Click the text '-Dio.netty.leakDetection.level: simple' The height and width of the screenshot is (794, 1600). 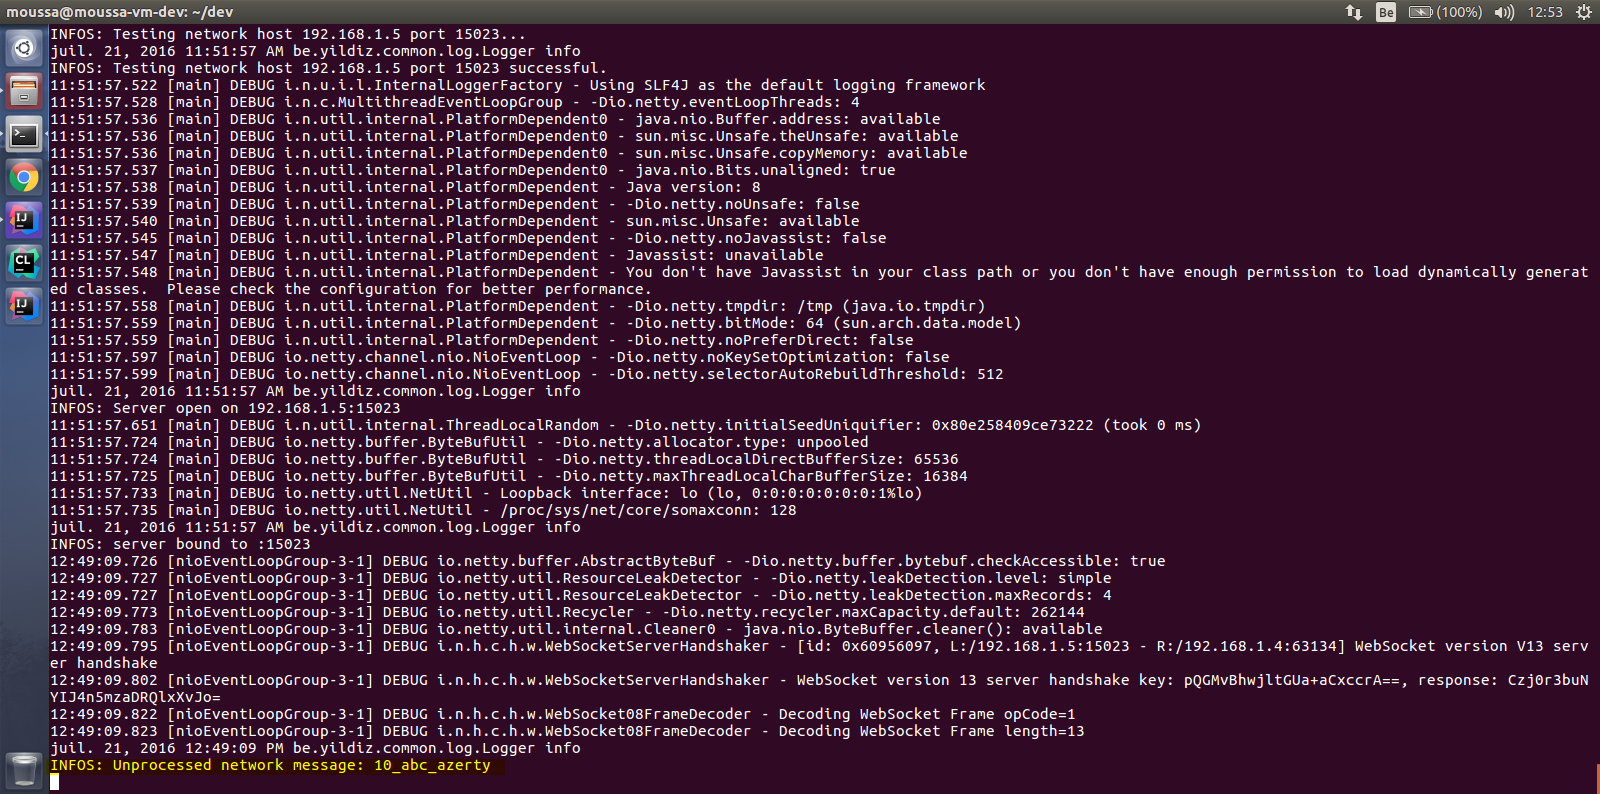click(940, 578)
